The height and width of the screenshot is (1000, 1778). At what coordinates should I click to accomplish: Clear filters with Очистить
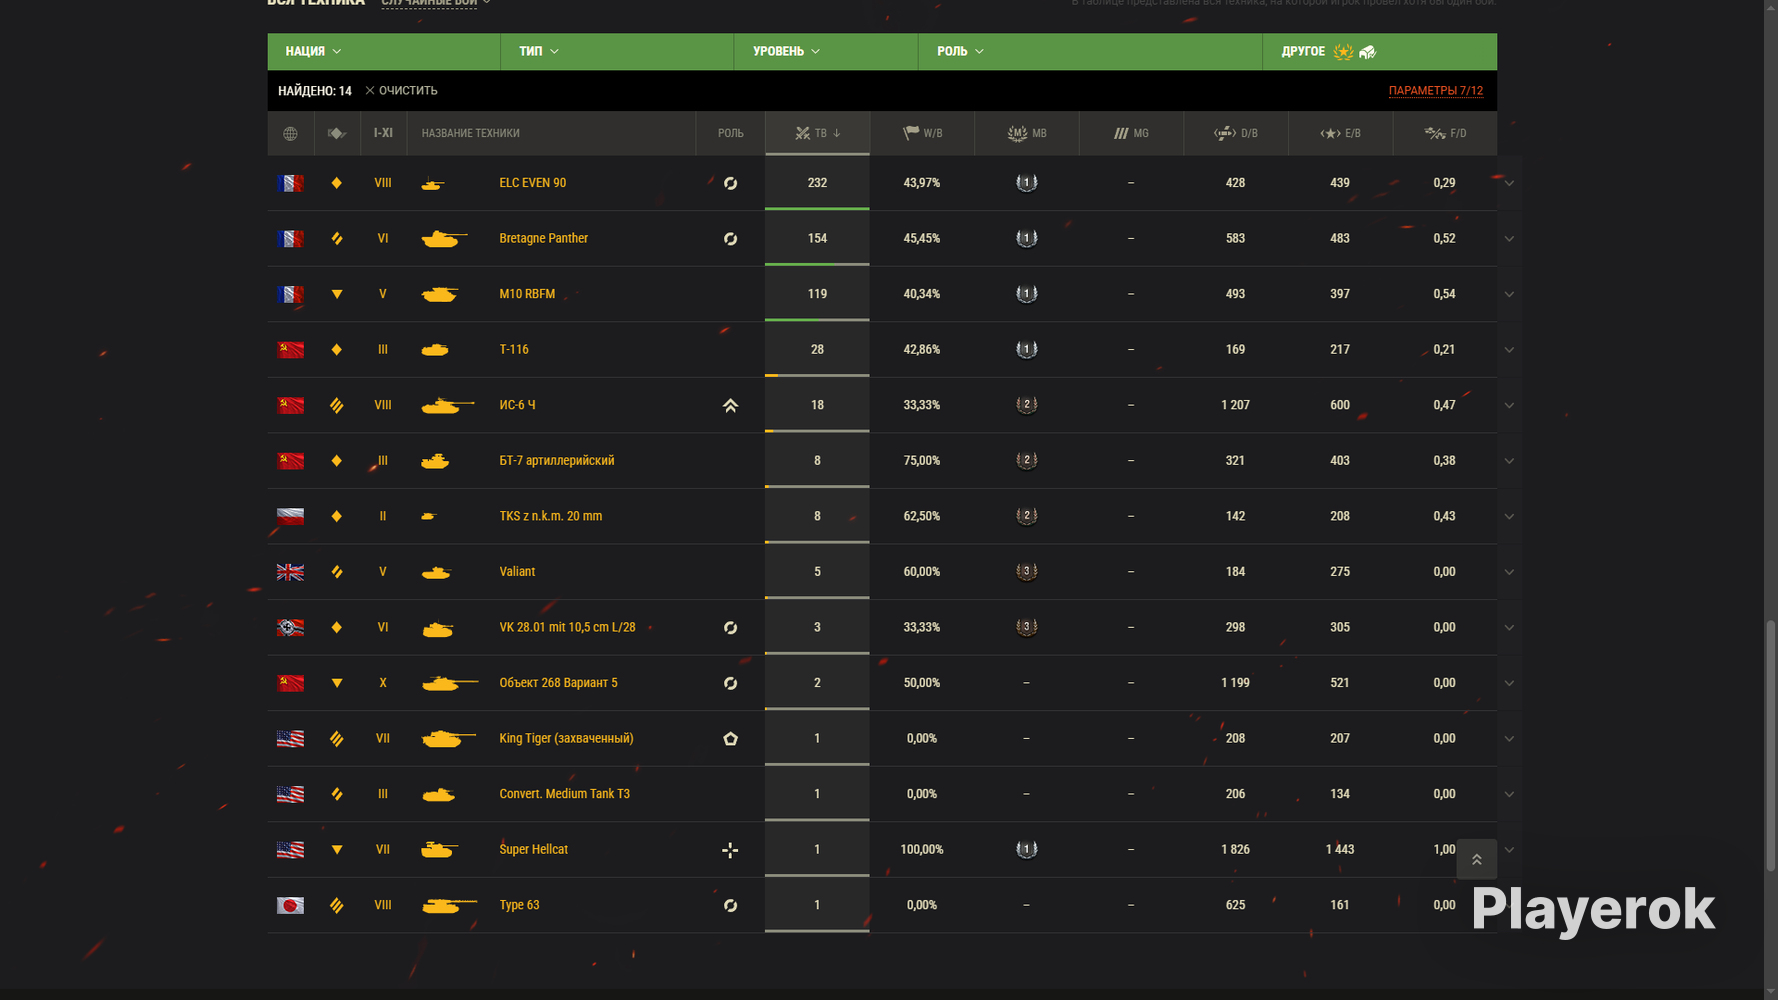point(401,91)
